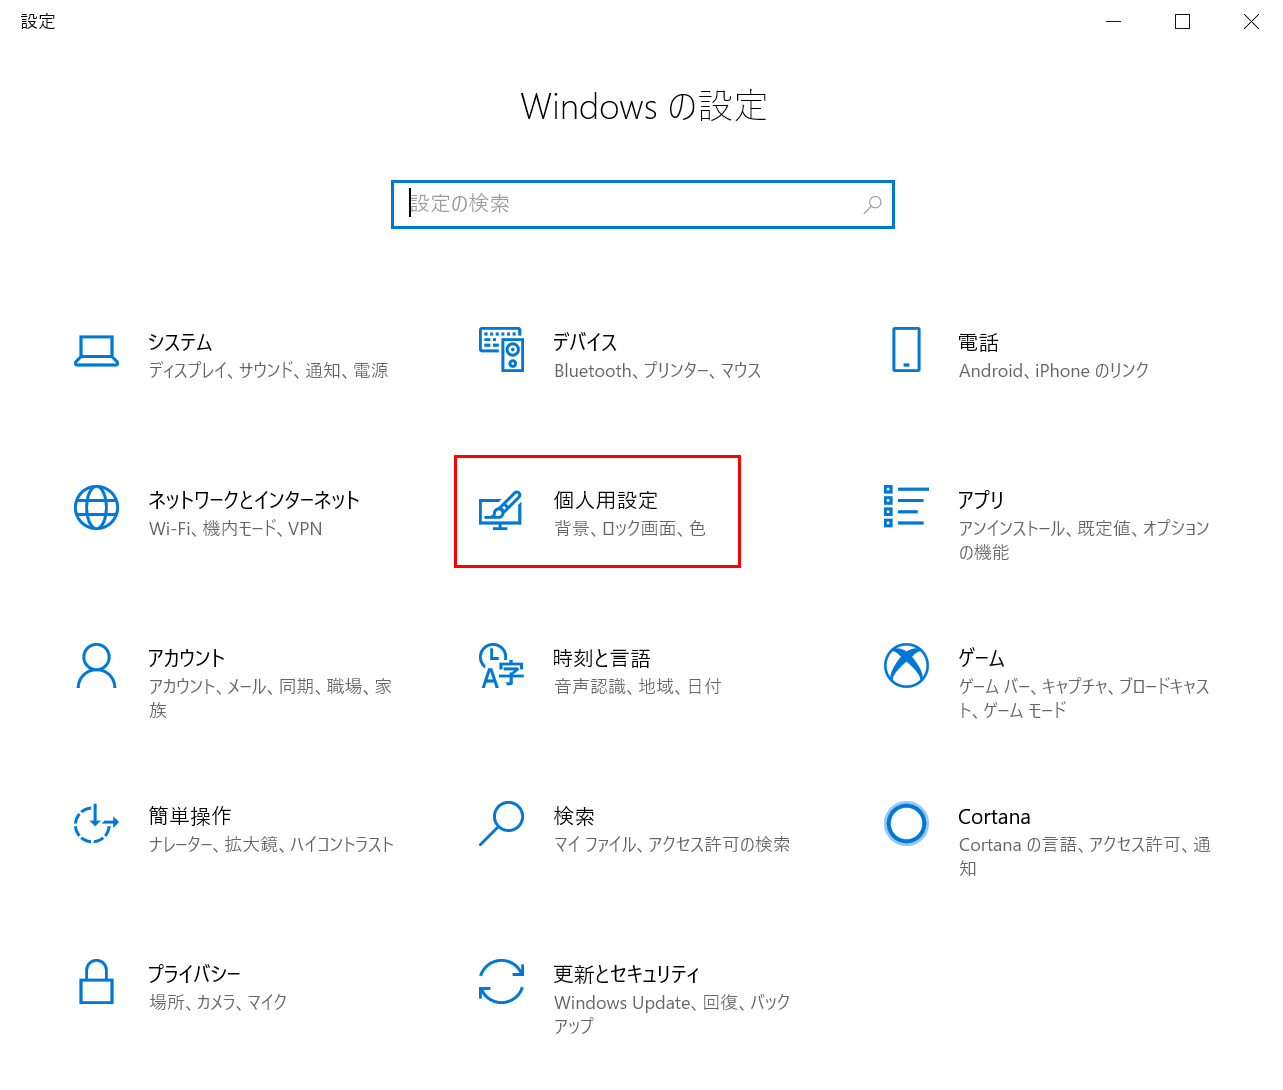Open the 検索 magnifier icon
The image size is (1283, 1090).
pyautogui.click(x=501, y=823)
